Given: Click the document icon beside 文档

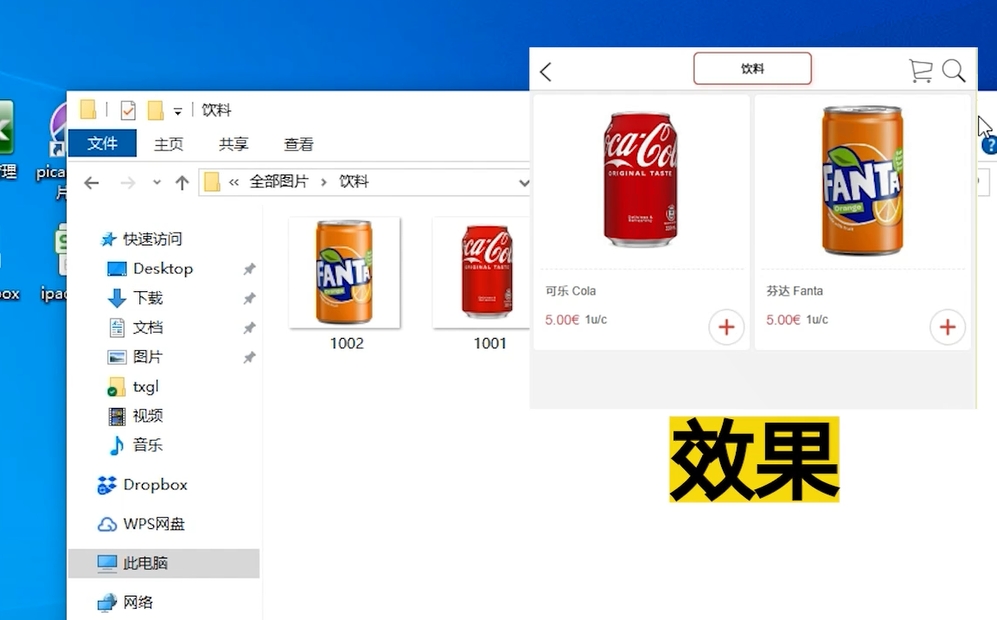Looking at the screenshot, I should coord(117,328).
